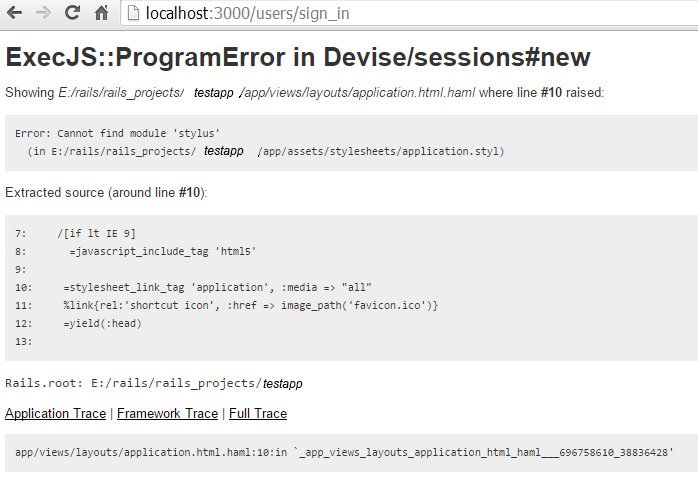Click the =yield(:head) source line
This screenshot has width=698, height=490.
click(102, 323)
